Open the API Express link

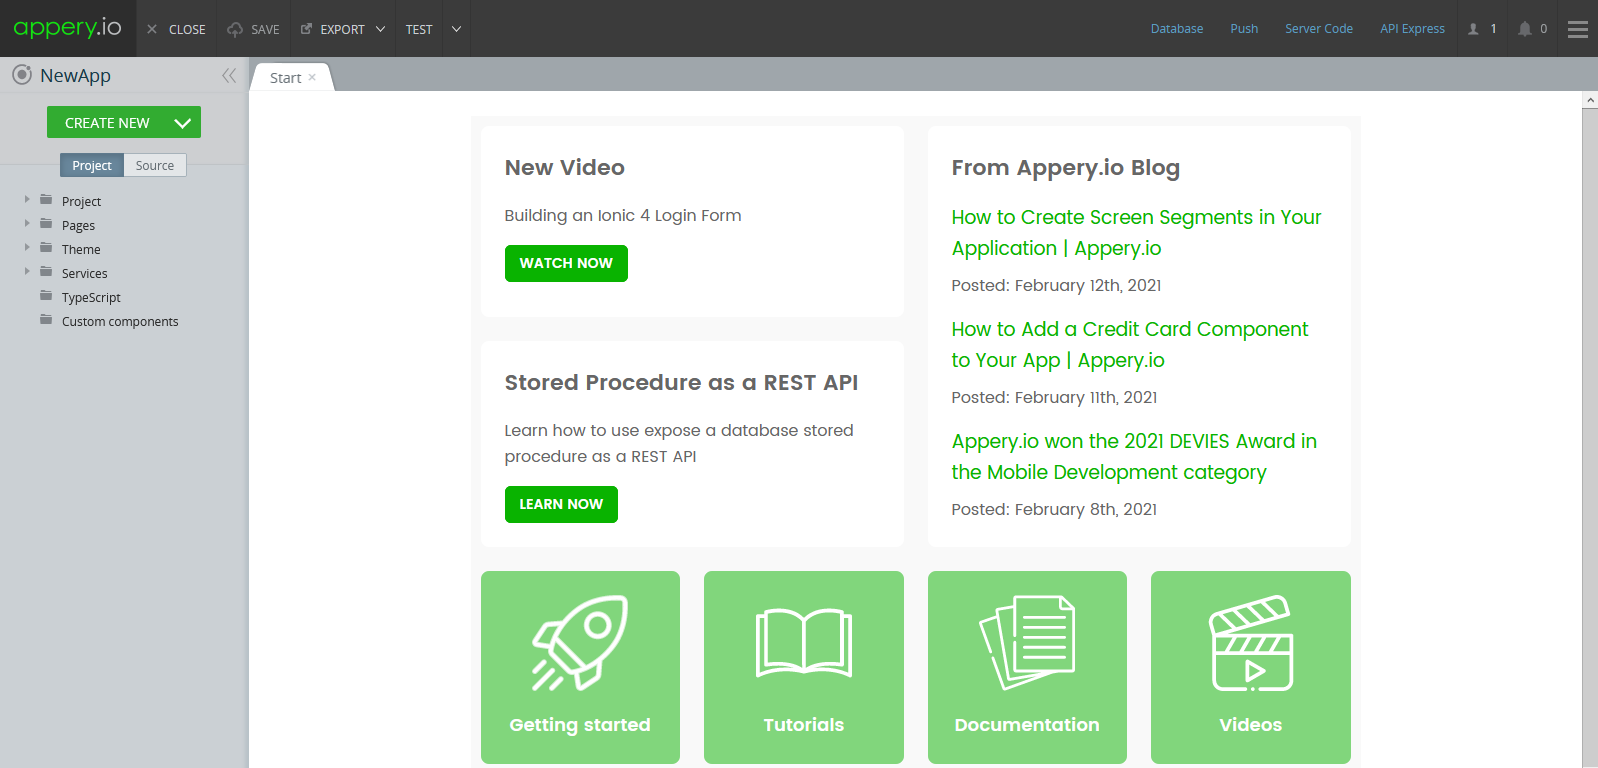pyautogui.click(x=1412, y=29)
